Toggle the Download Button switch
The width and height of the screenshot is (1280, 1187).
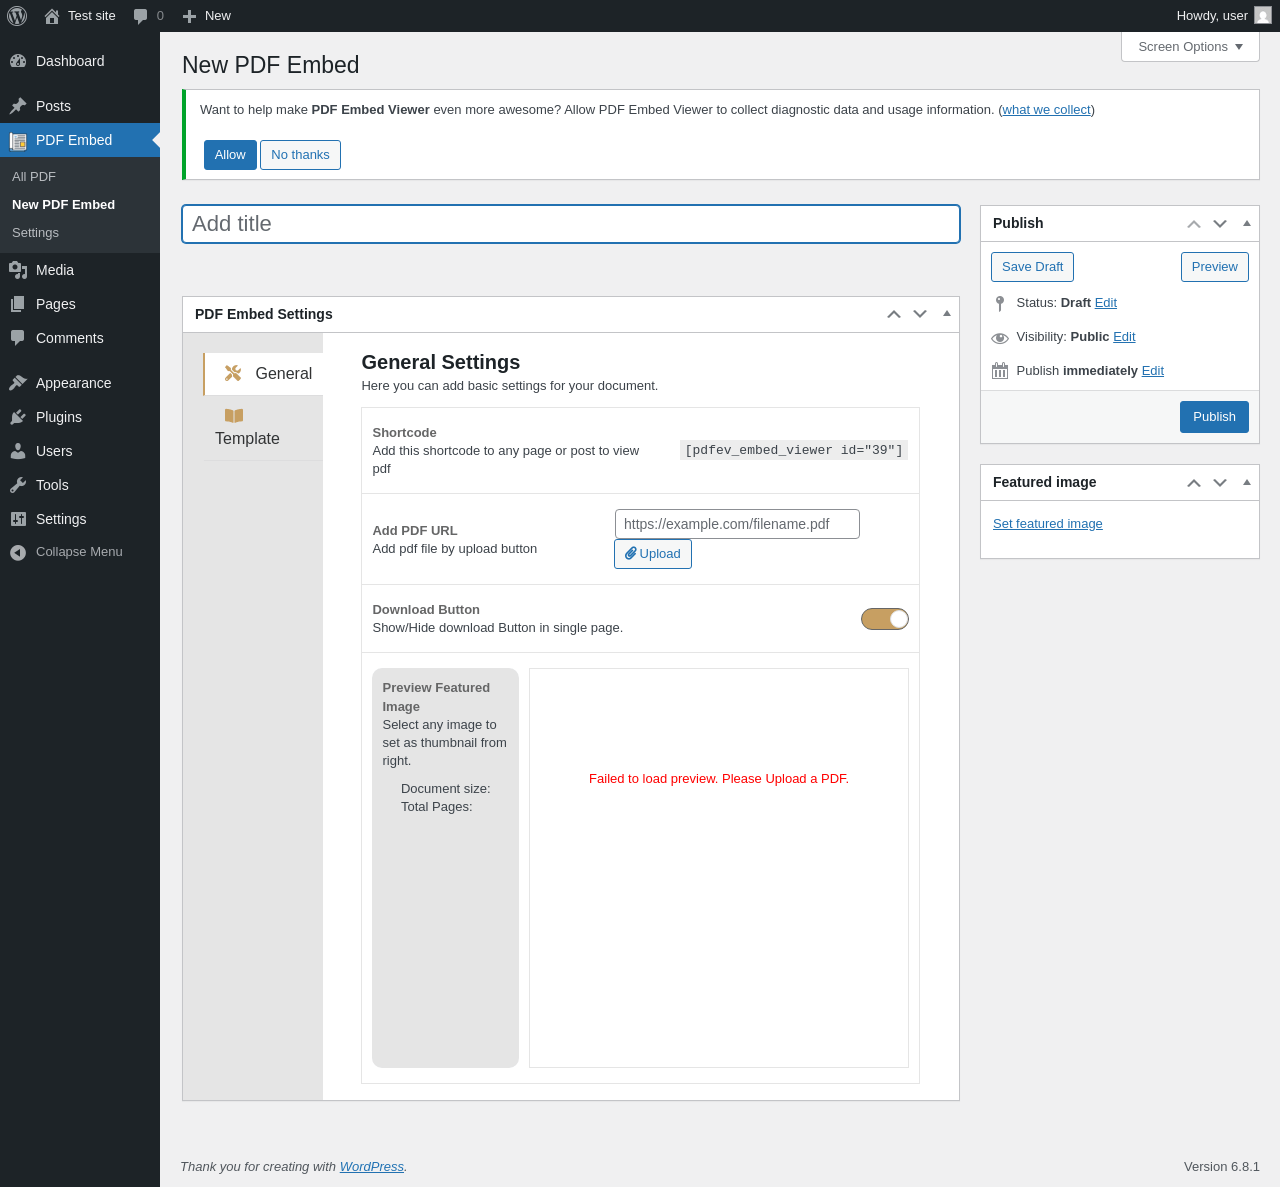coord(885,619)
